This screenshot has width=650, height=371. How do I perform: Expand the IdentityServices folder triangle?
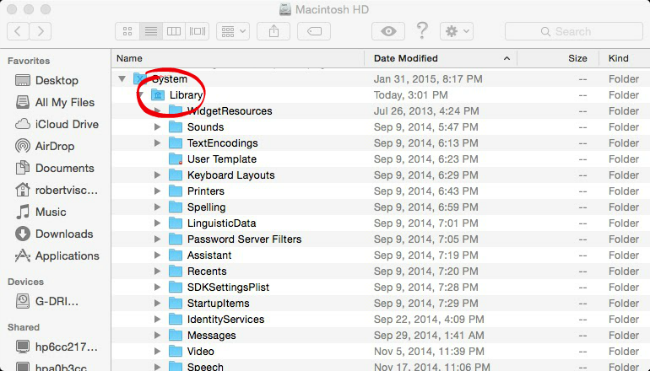tap(157, 319)
